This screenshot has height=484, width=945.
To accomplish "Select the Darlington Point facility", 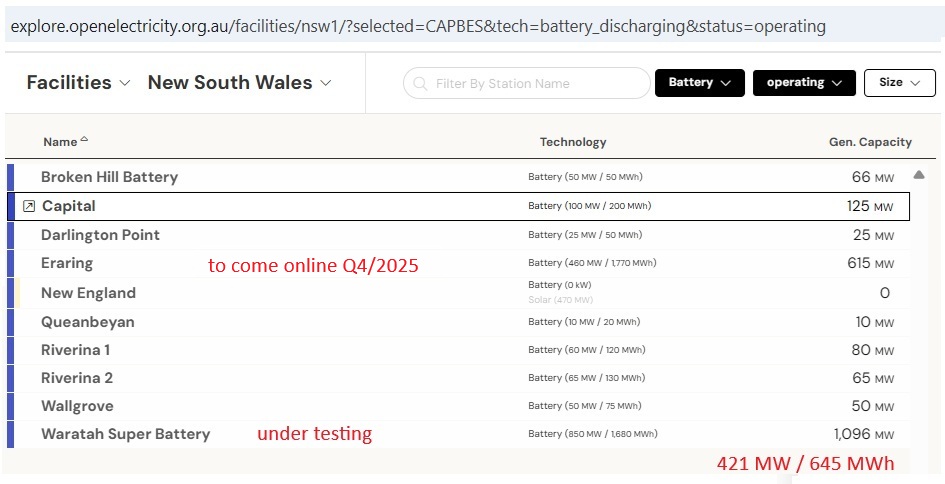I will (x=100, y=235).
